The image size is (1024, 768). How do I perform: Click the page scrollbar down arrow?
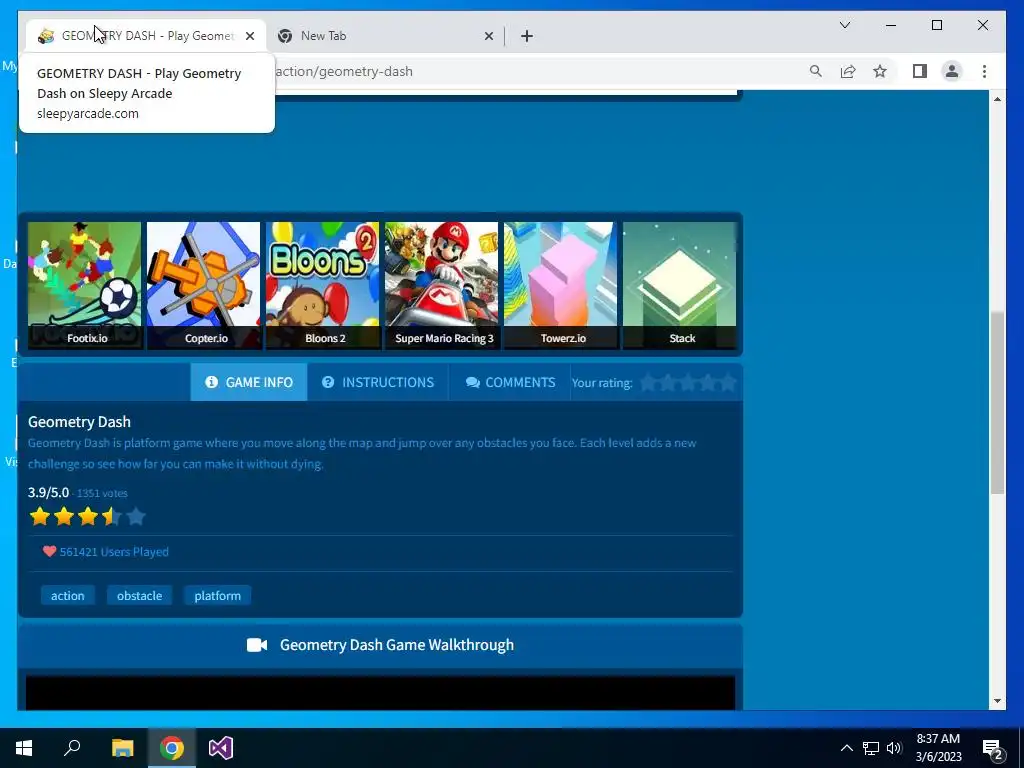click(x=997, y=701)
